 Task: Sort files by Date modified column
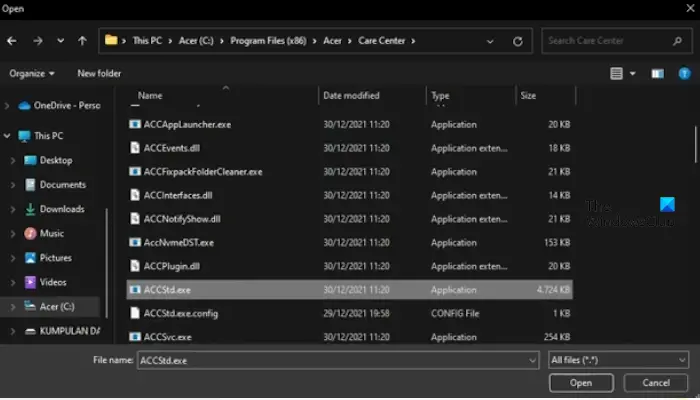[x=351, y=96]
